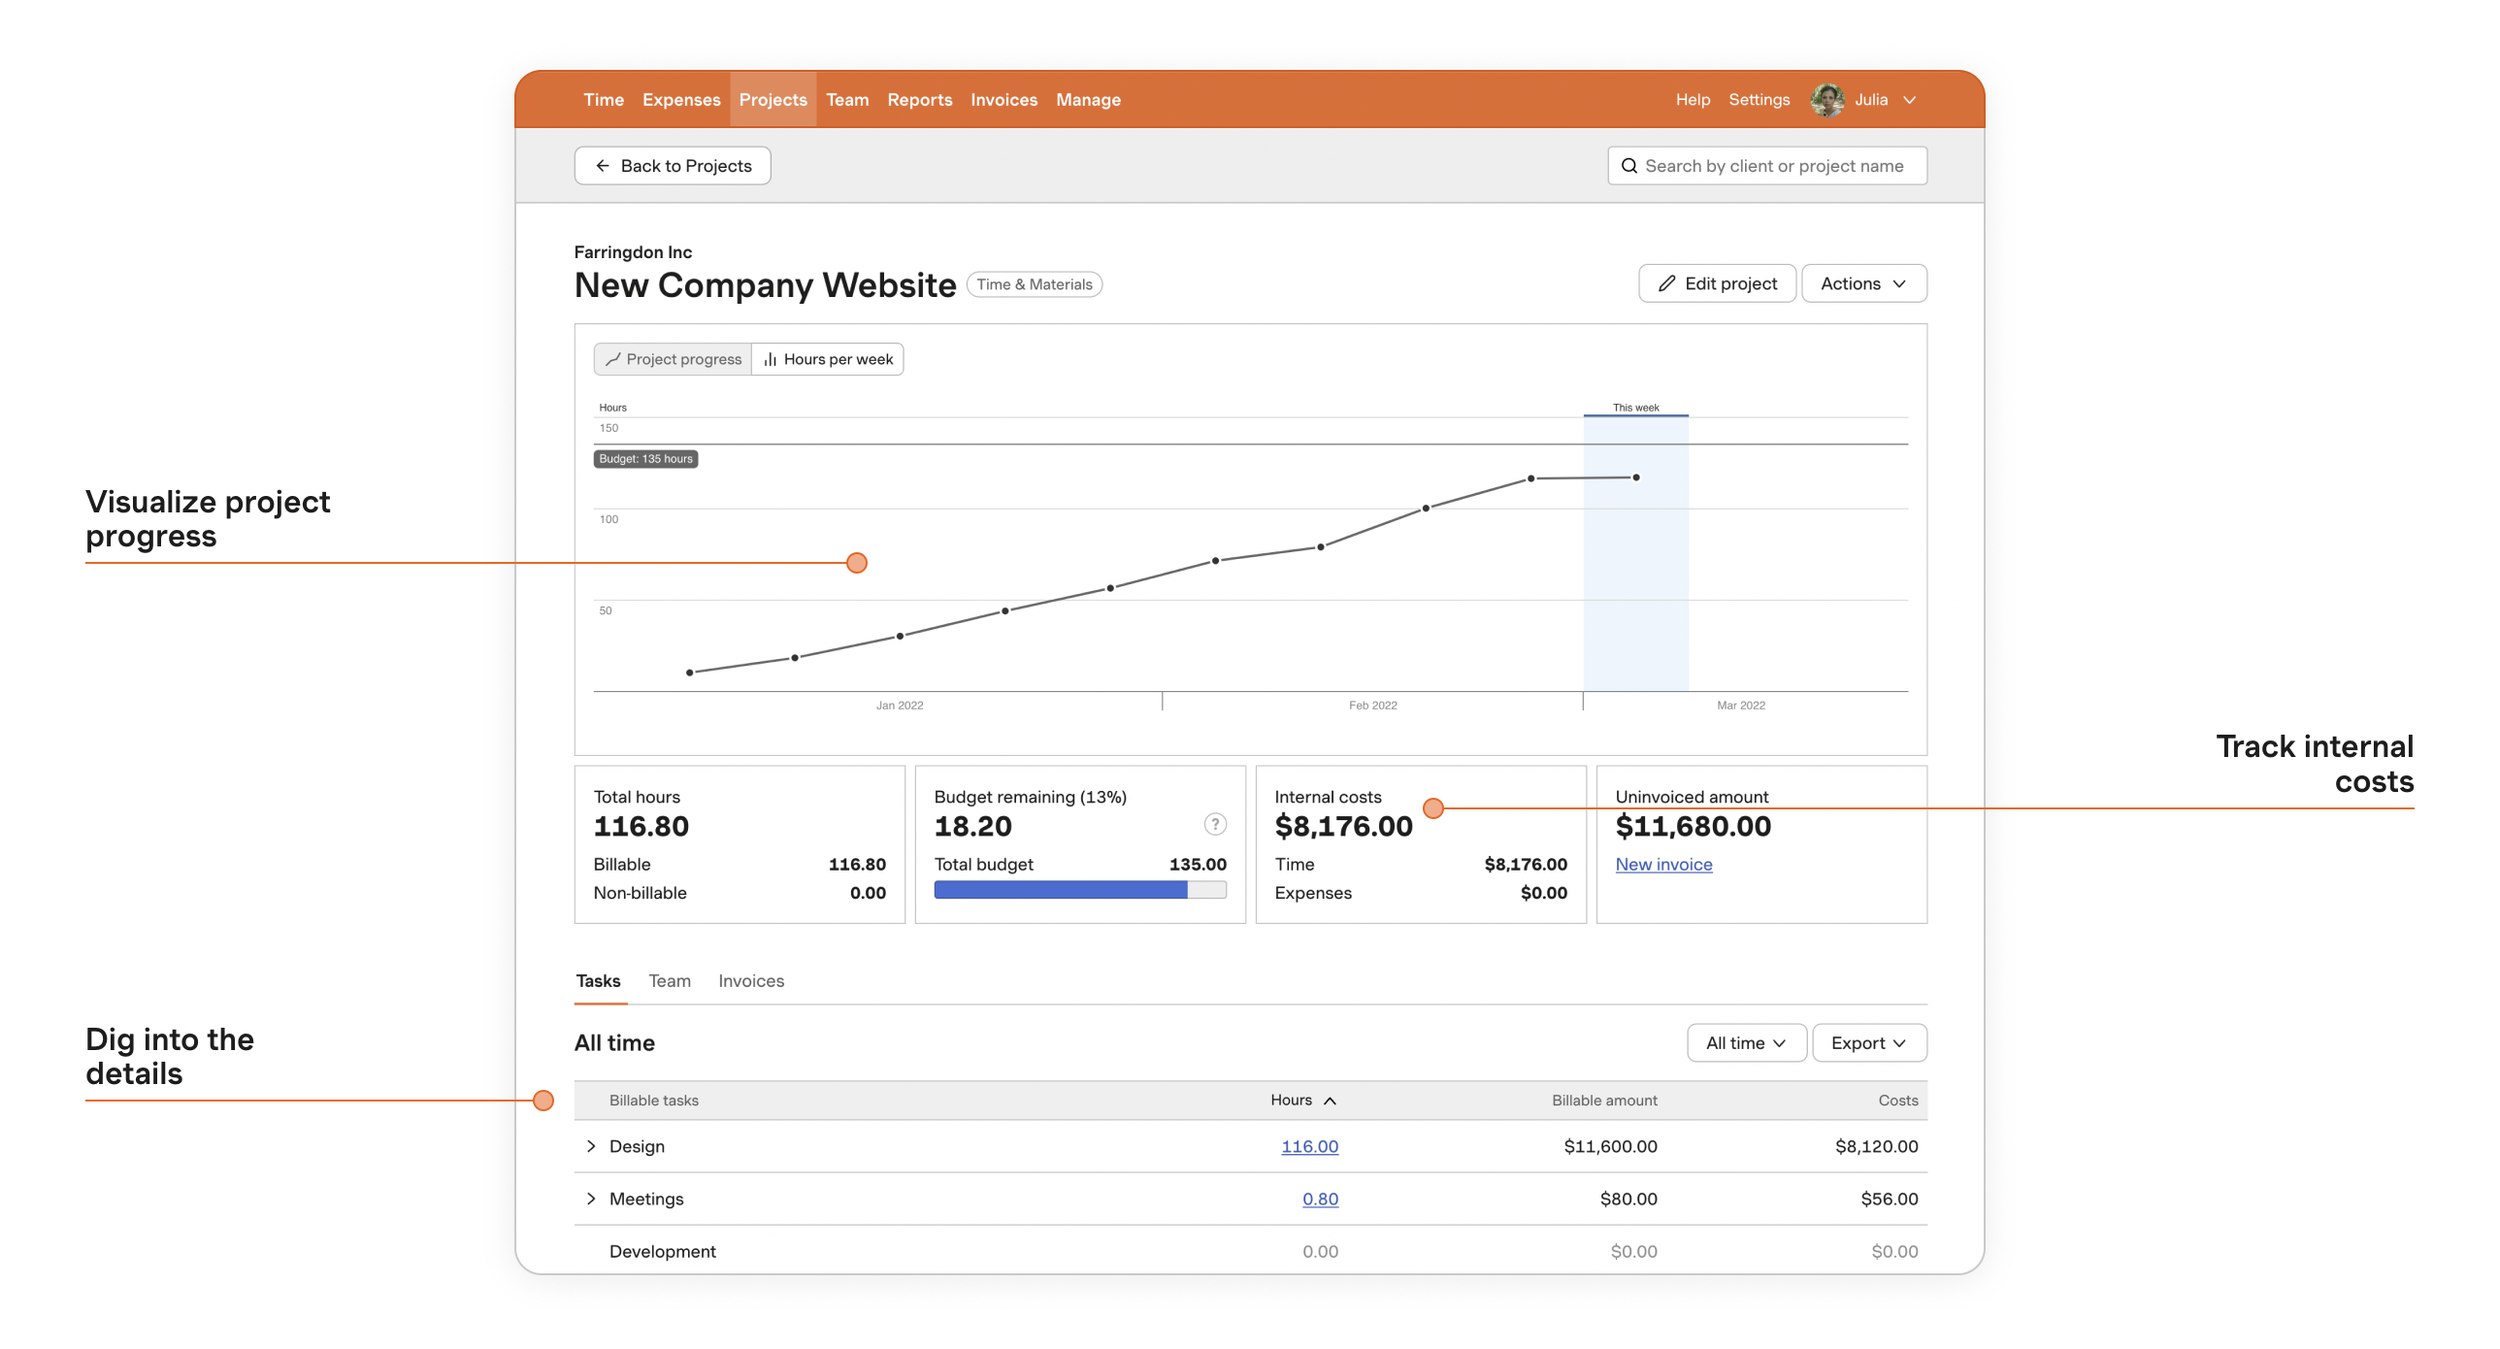The width and height of the screenshot is (2500, 1349).
Task: Open the Invoices tab below the summary cards
Action: click(750, 981)
